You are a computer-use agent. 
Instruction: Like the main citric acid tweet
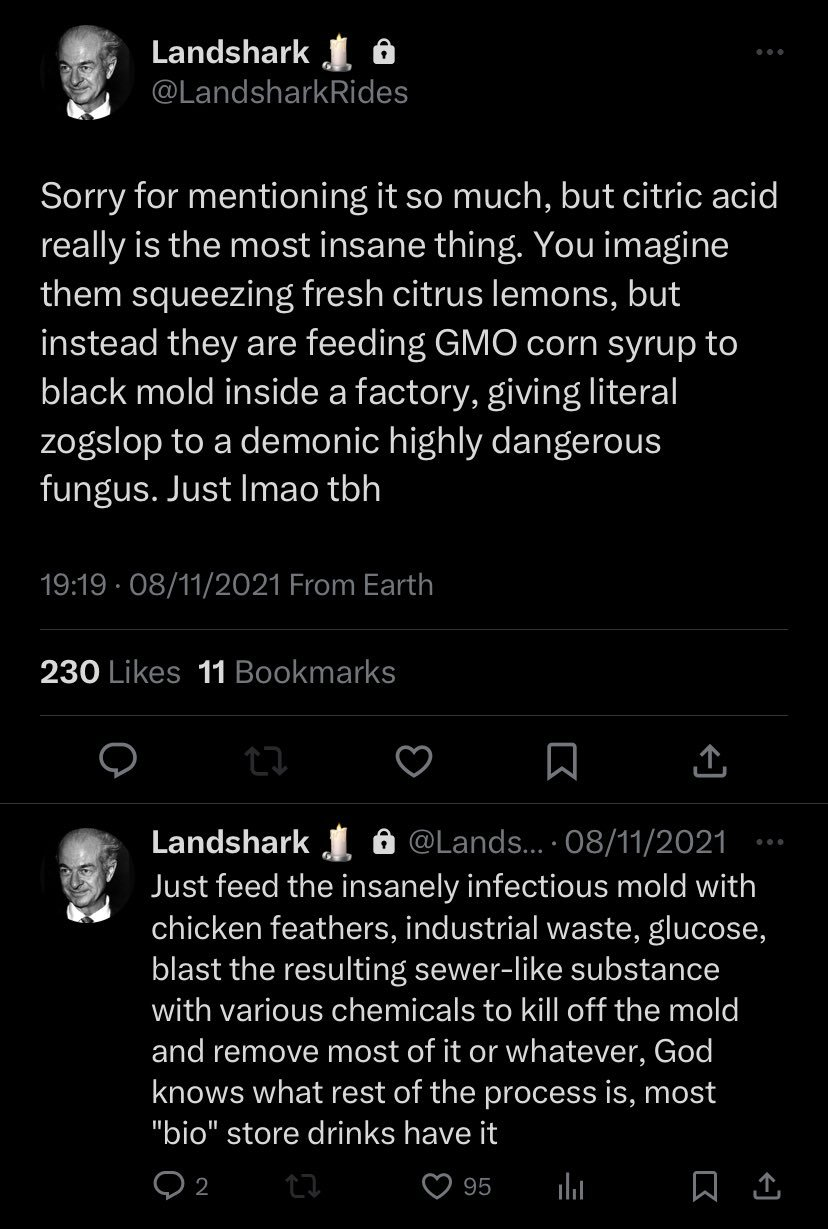click(x=414, y=762)
